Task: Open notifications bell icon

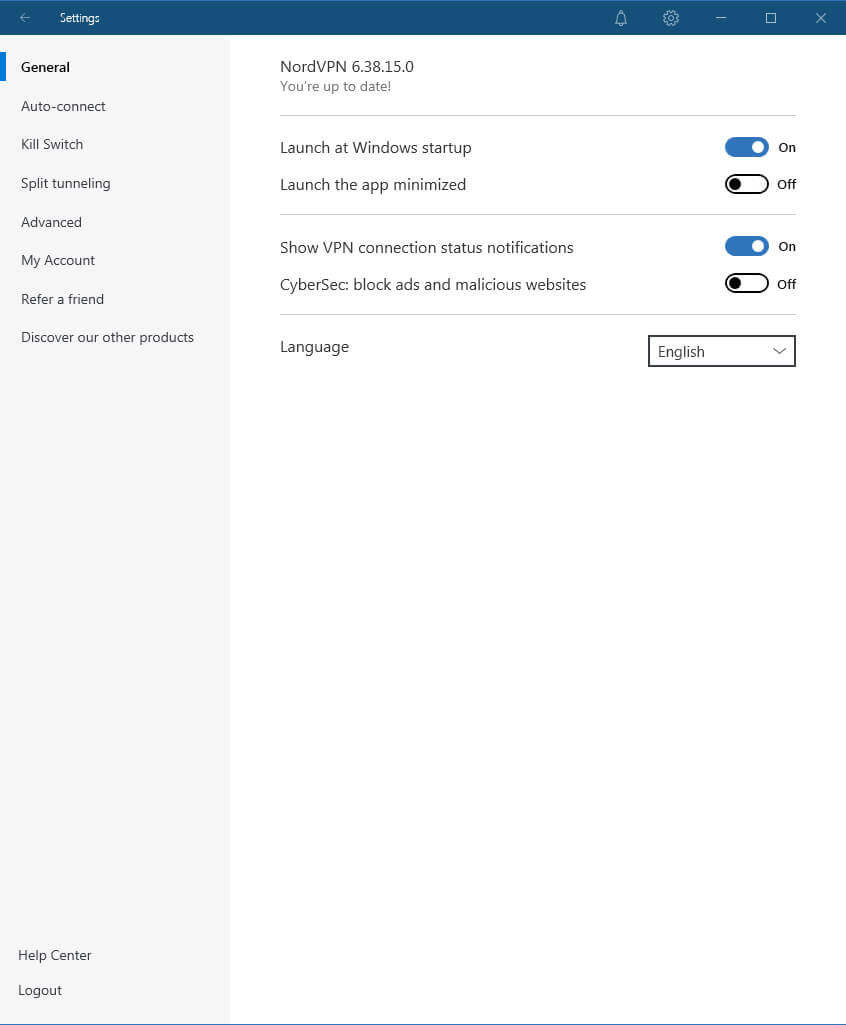Action: [621, 18]
